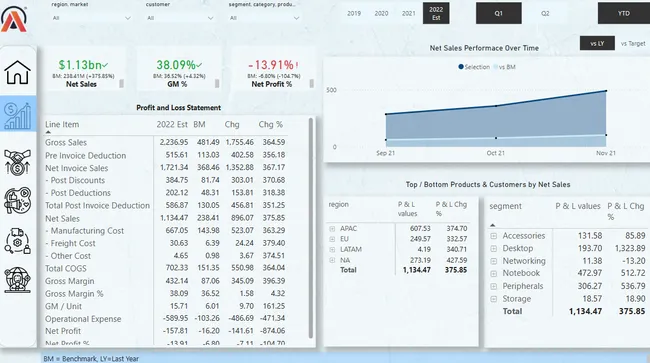Open the executive globe icon in sidebar
Viewport: 650px width, 363px height.
(x=17, y=280)
